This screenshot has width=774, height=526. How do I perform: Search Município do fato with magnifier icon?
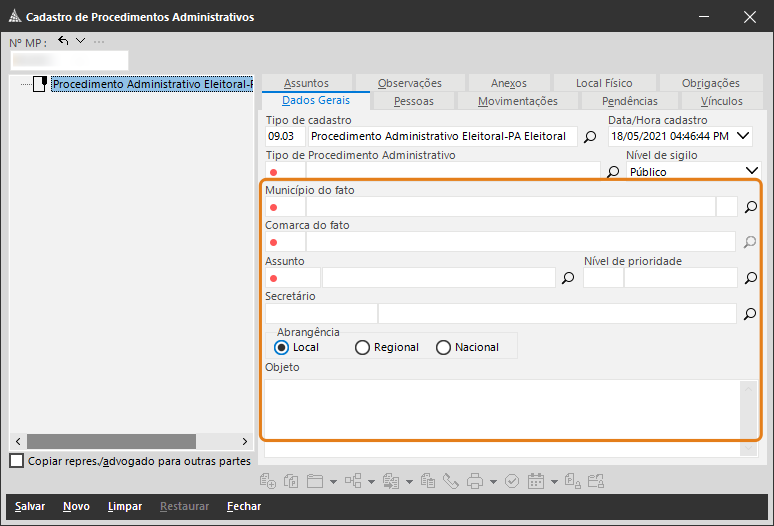[751, 207]
